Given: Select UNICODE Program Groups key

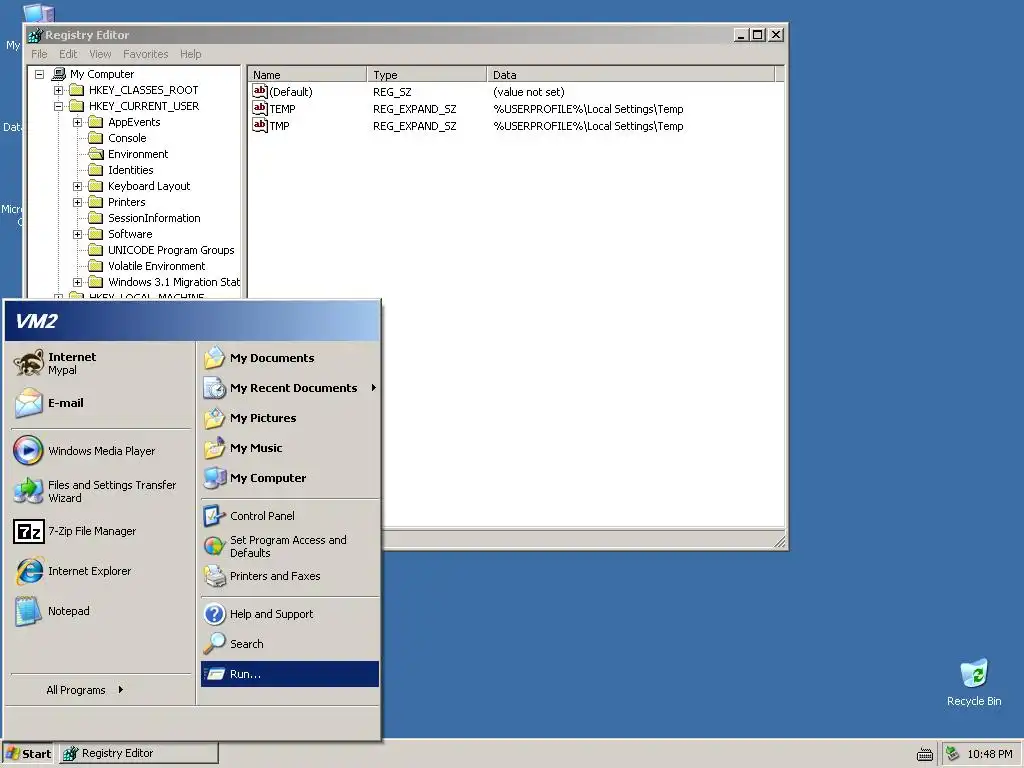Looking at the screenshot, I should 171,250.
